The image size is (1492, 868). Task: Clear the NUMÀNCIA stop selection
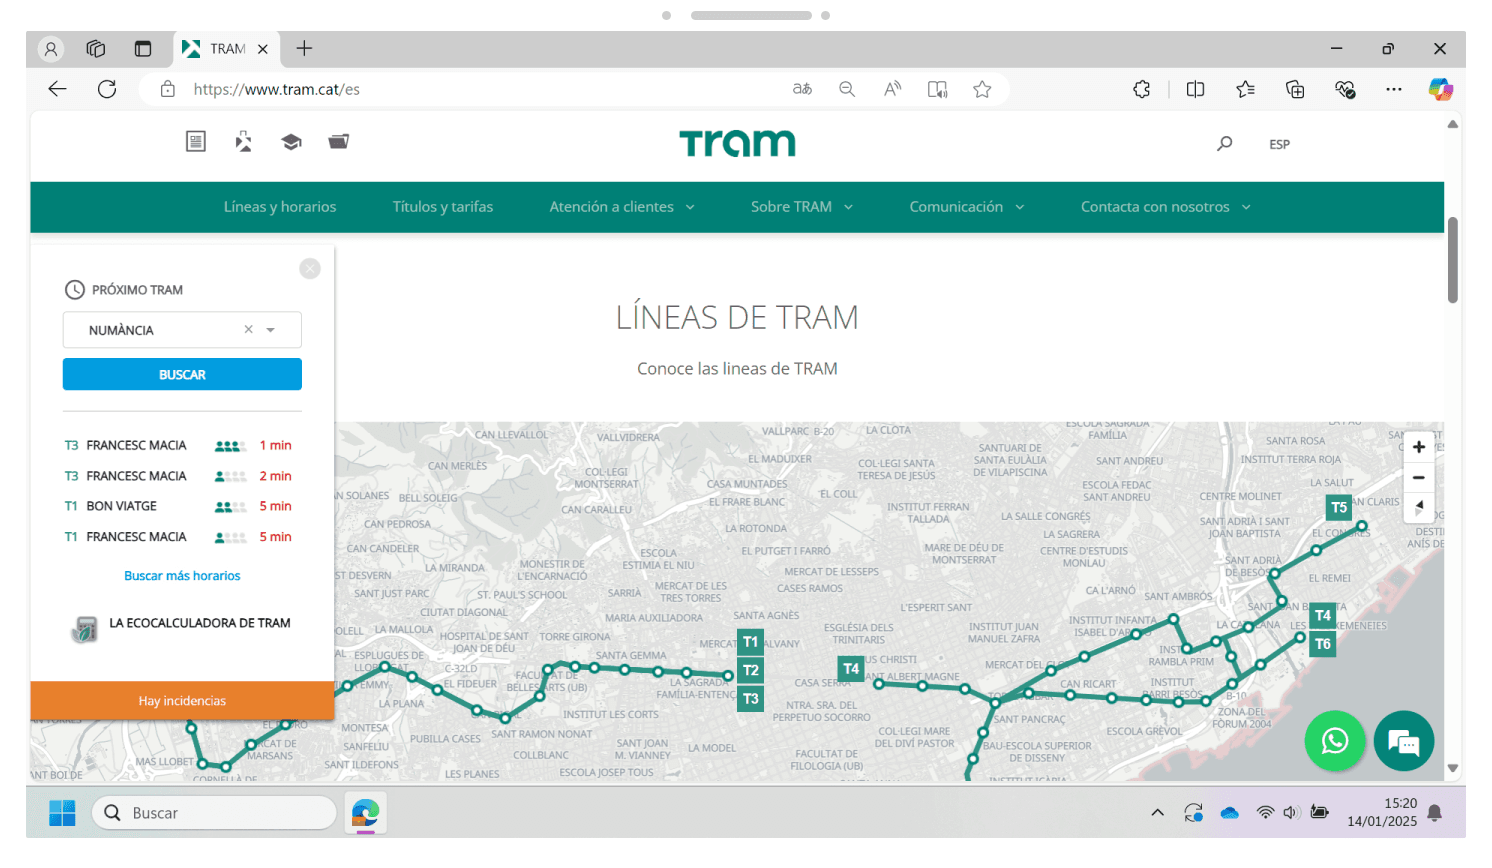[248, 330]
